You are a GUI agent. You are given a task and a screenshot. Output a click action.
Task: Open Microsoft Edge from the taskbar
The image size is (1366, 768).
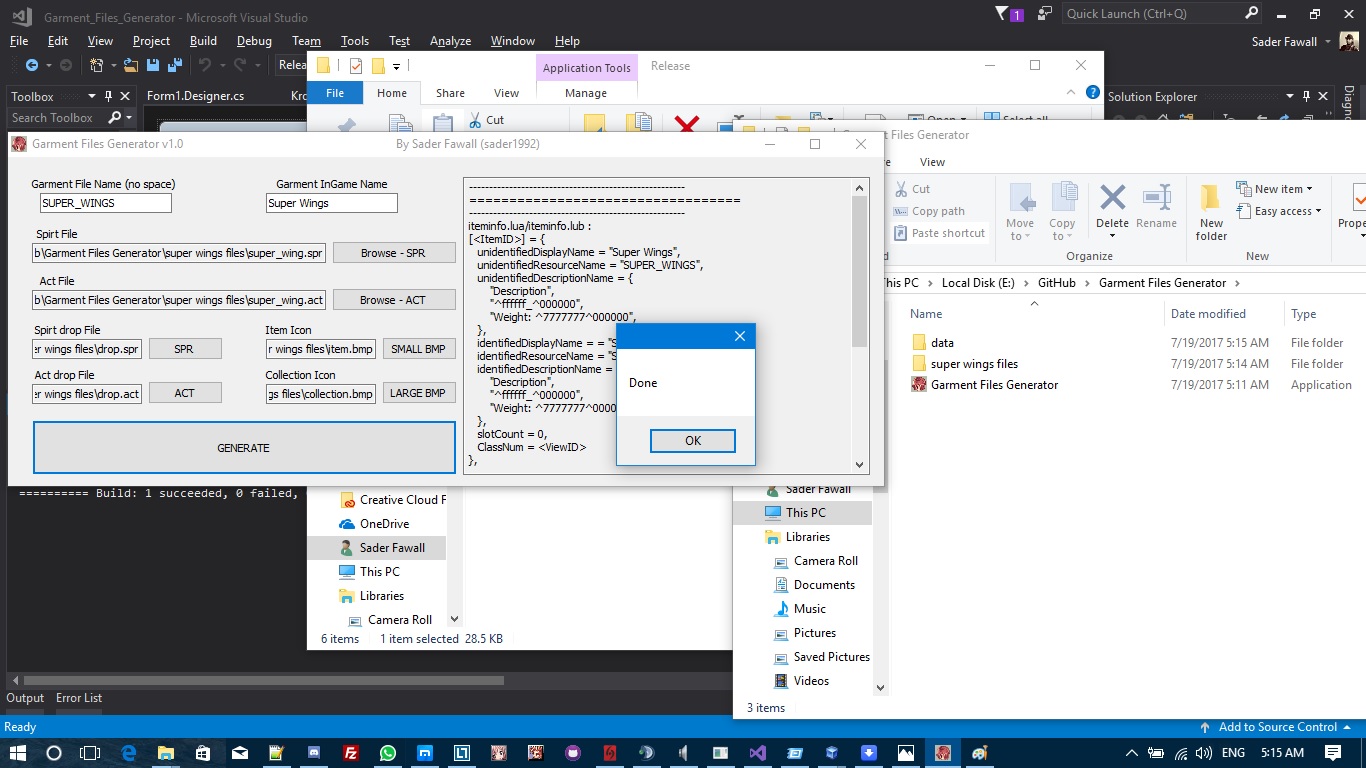[129, 753]
